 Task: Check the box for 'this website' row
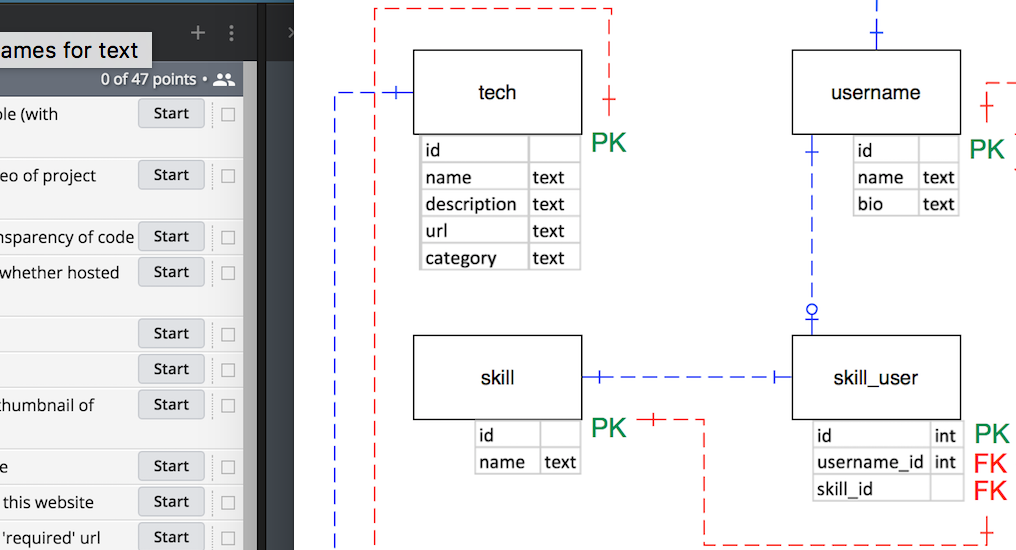228,503
